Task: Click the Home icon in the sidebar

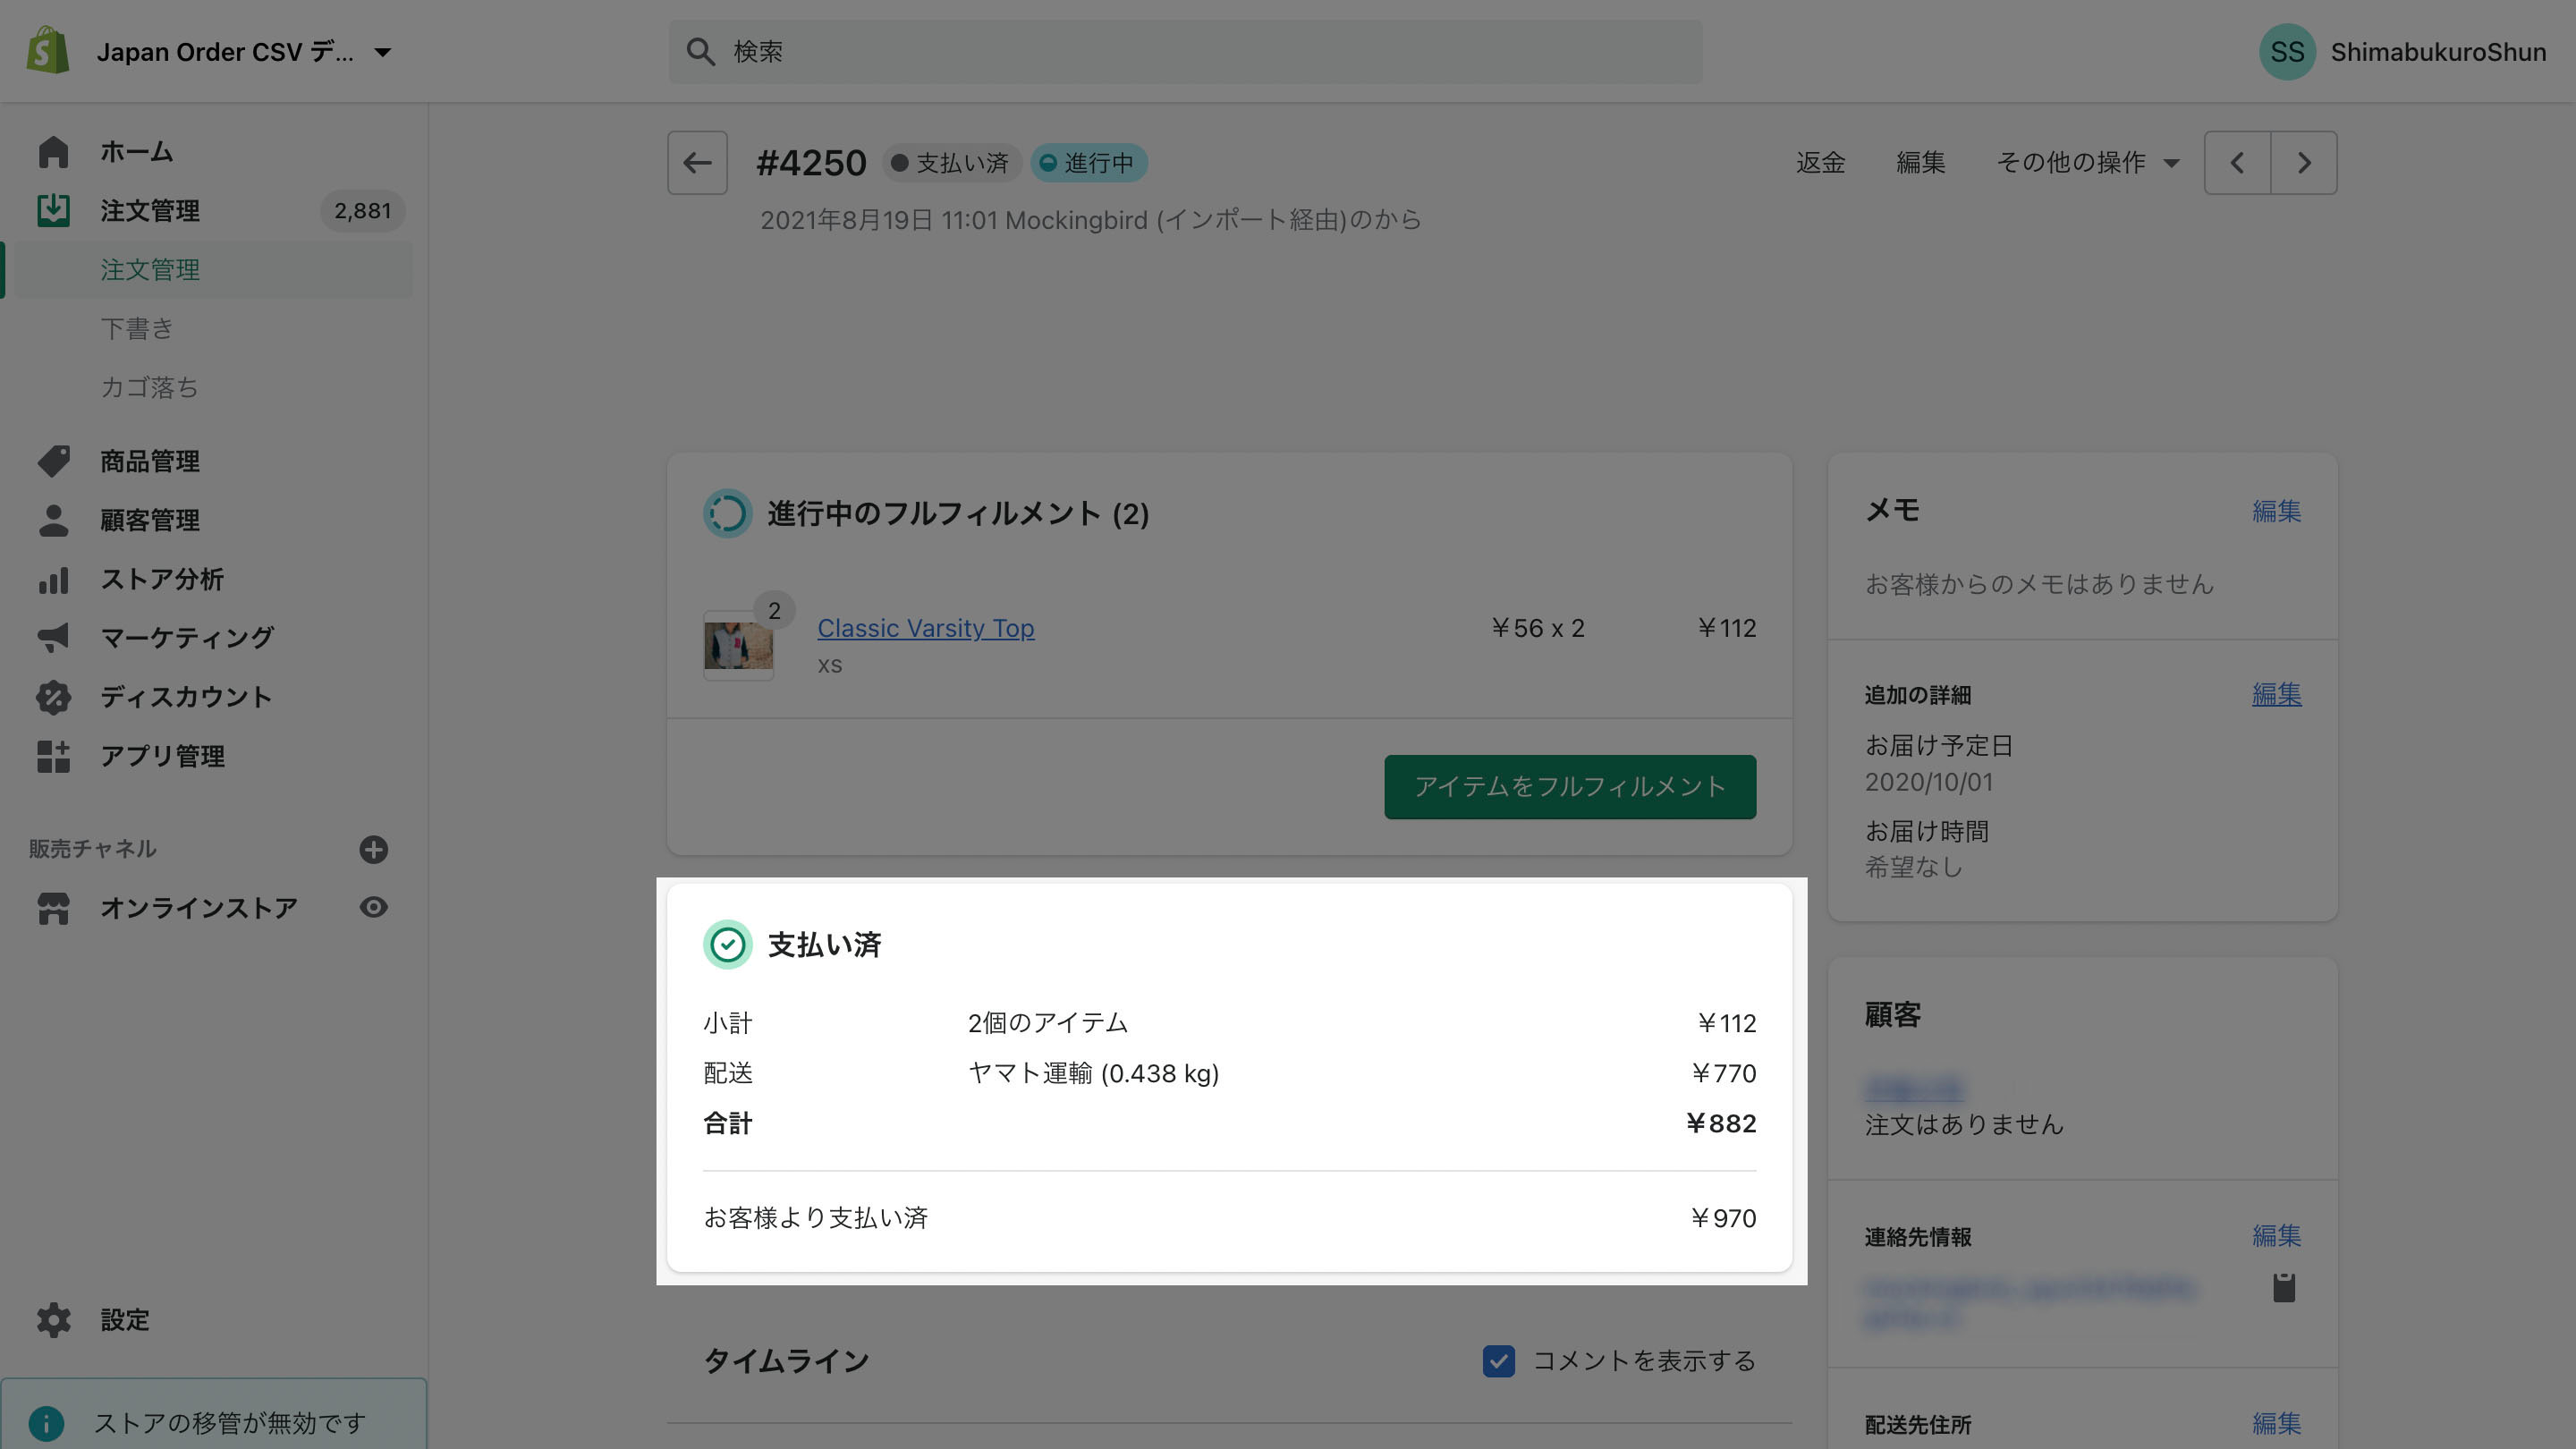Action: point(53,152)
